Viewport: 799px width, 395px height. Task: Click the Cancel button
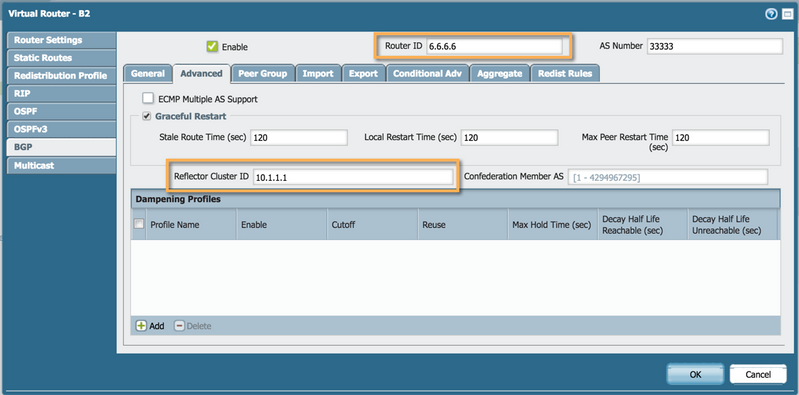pyautogui.click(x=758, y=374)
